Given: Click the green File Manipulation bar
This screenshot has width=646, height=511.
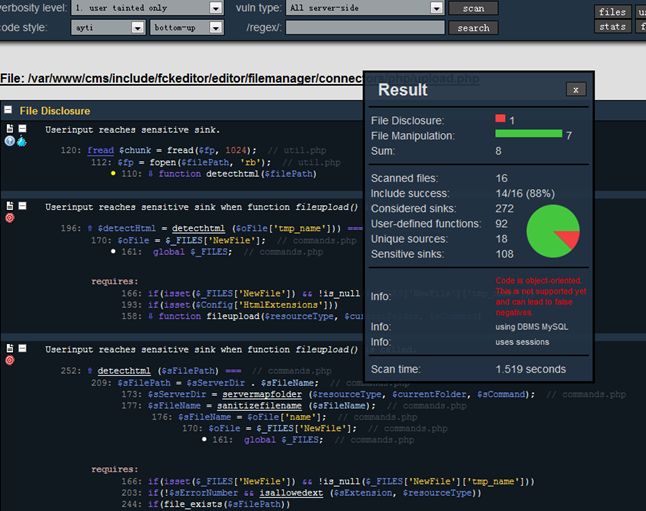Looking at the screenshot, I should coord(529,134).
